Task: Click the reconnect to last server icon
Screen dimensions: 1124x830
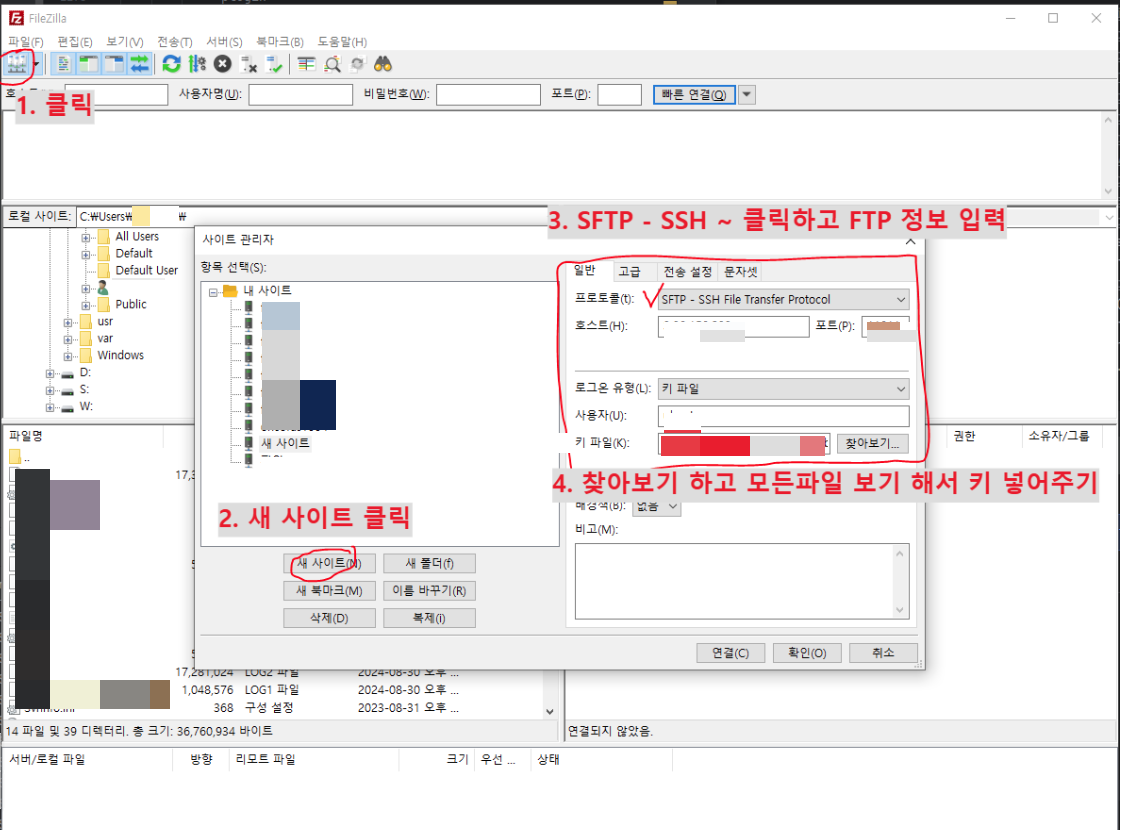Action: point(275,65)
